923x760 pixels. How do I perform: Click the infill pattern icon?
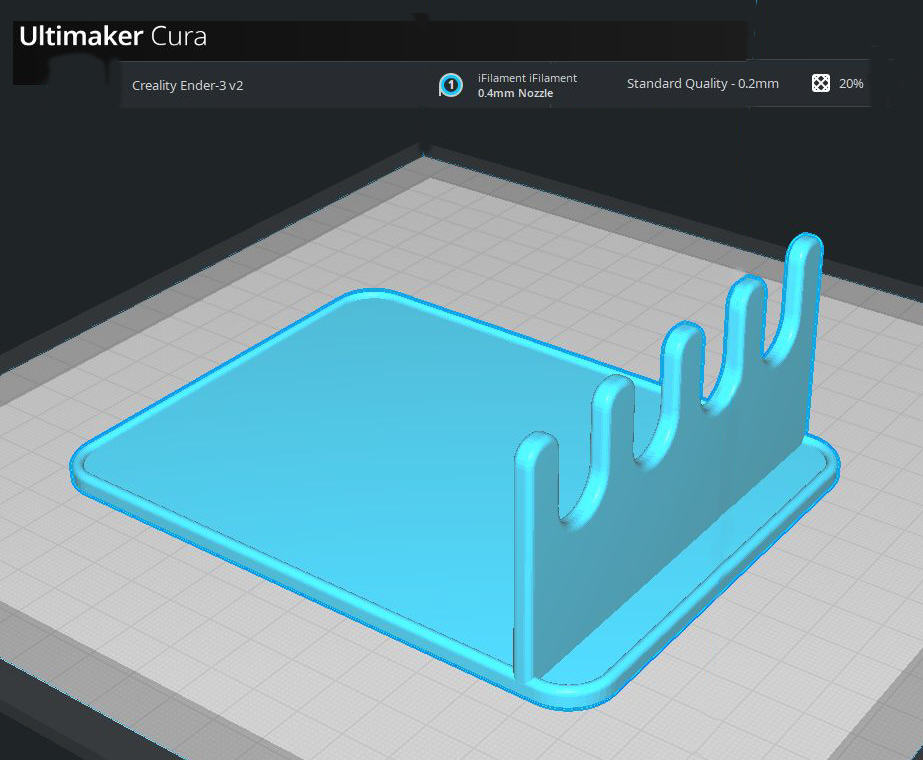click(821, 83)
